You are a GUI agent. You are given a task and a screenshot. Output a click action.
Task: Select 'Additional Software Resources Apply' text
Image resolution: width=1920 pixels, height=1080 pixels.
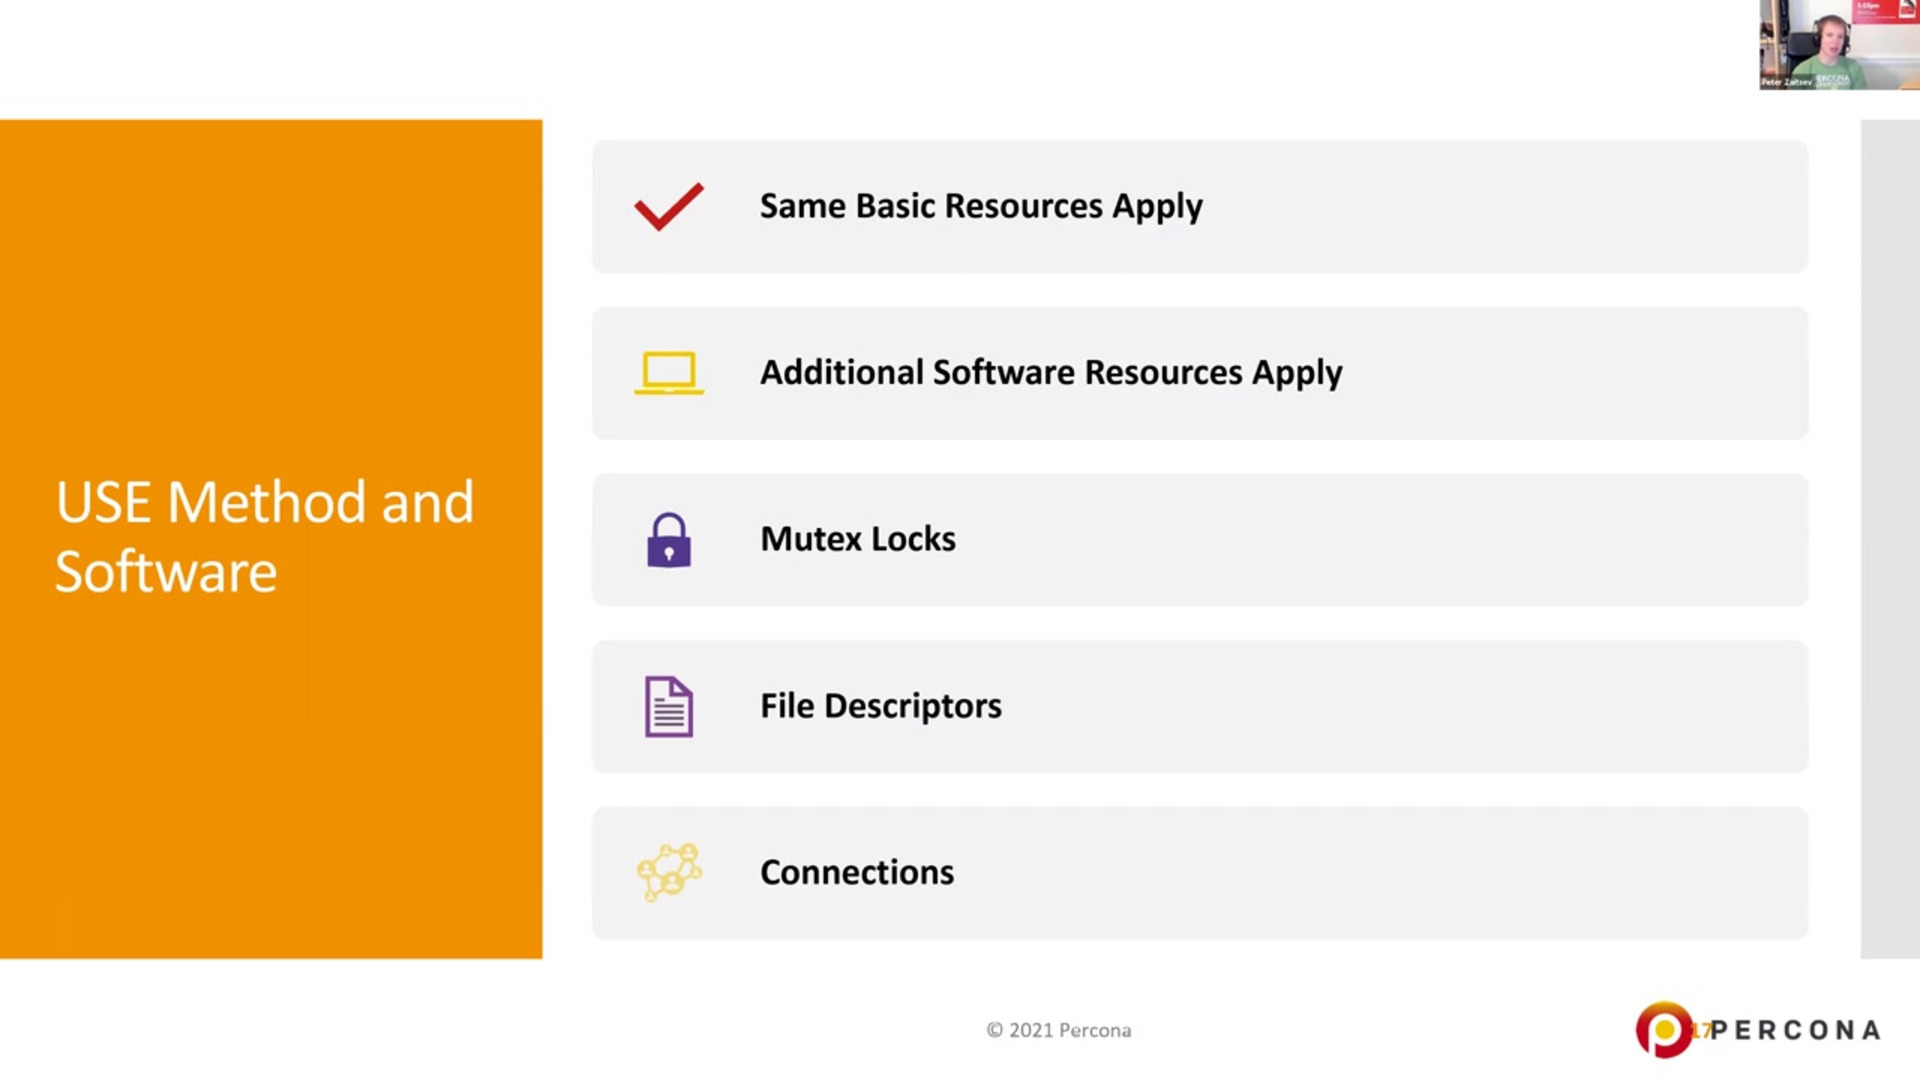tap(1050, 373)
